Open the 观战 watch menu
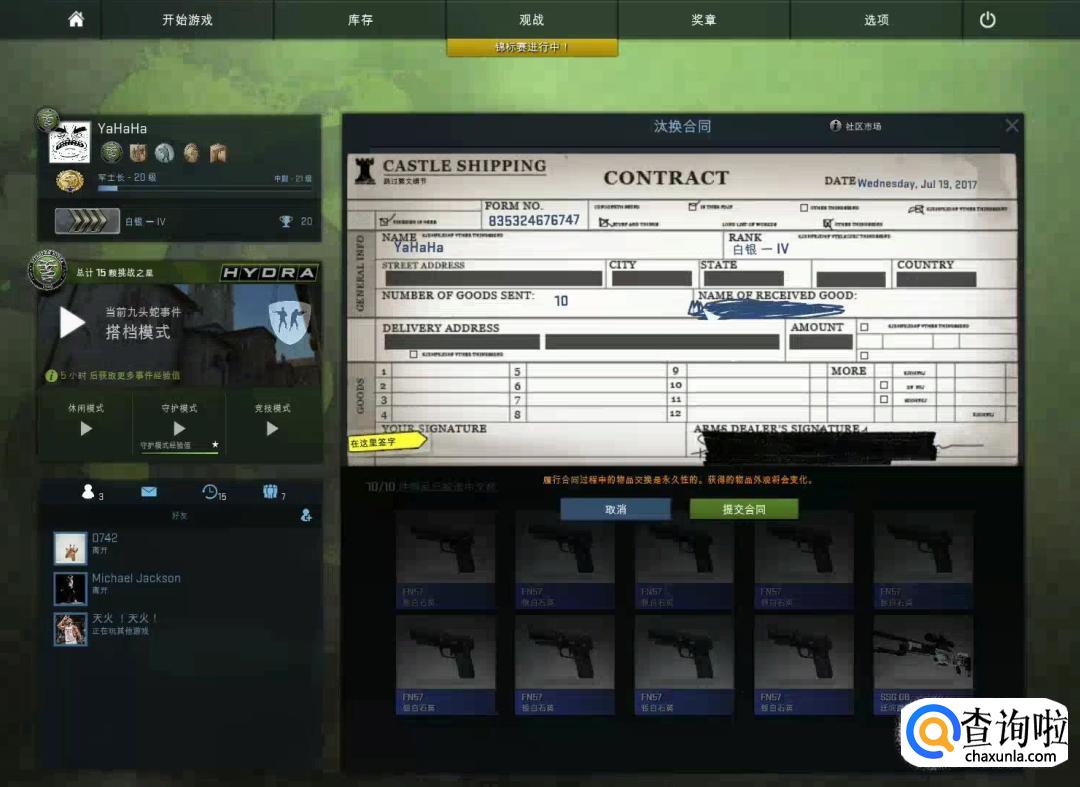This screenshot has height=787, width=1080. 532,20
